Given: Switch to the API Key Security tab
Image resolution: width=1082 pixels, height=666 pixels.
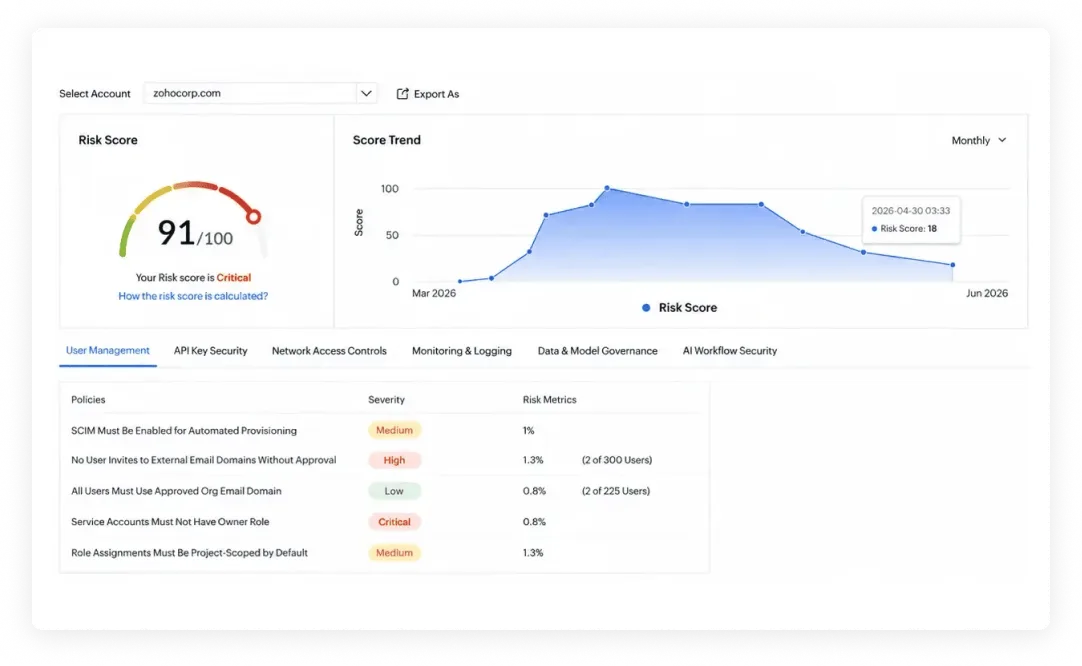Looking at the screenshot, I should (210, 351).
